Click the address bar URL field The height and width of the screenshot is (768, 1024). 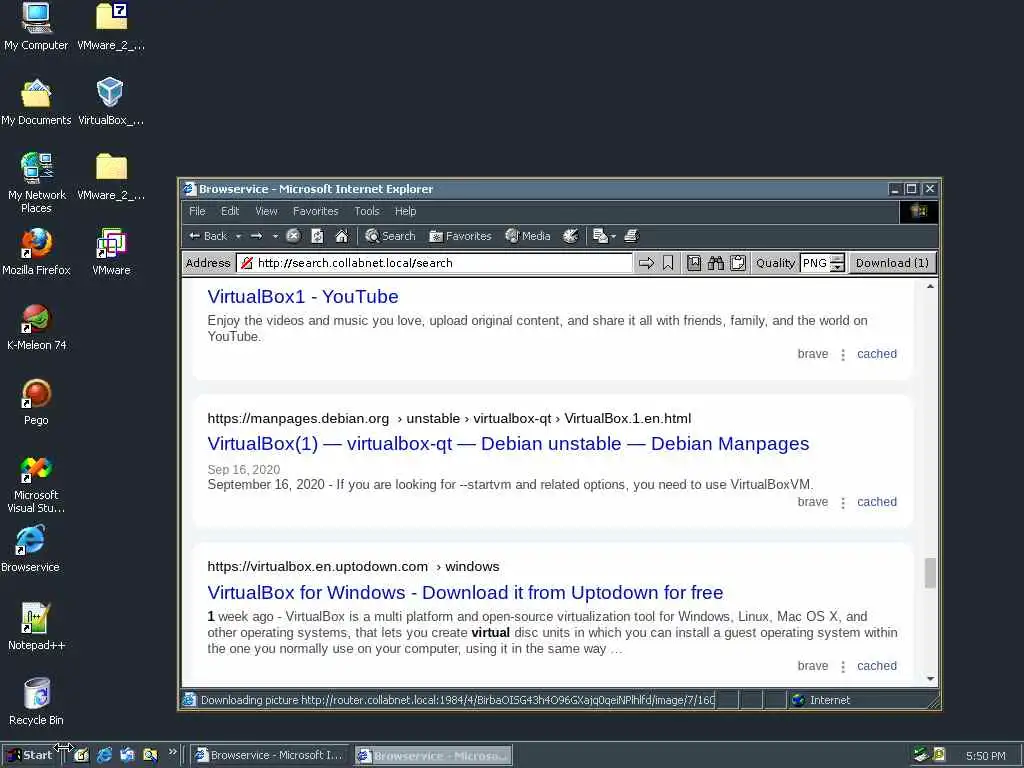tap(434, 263)
